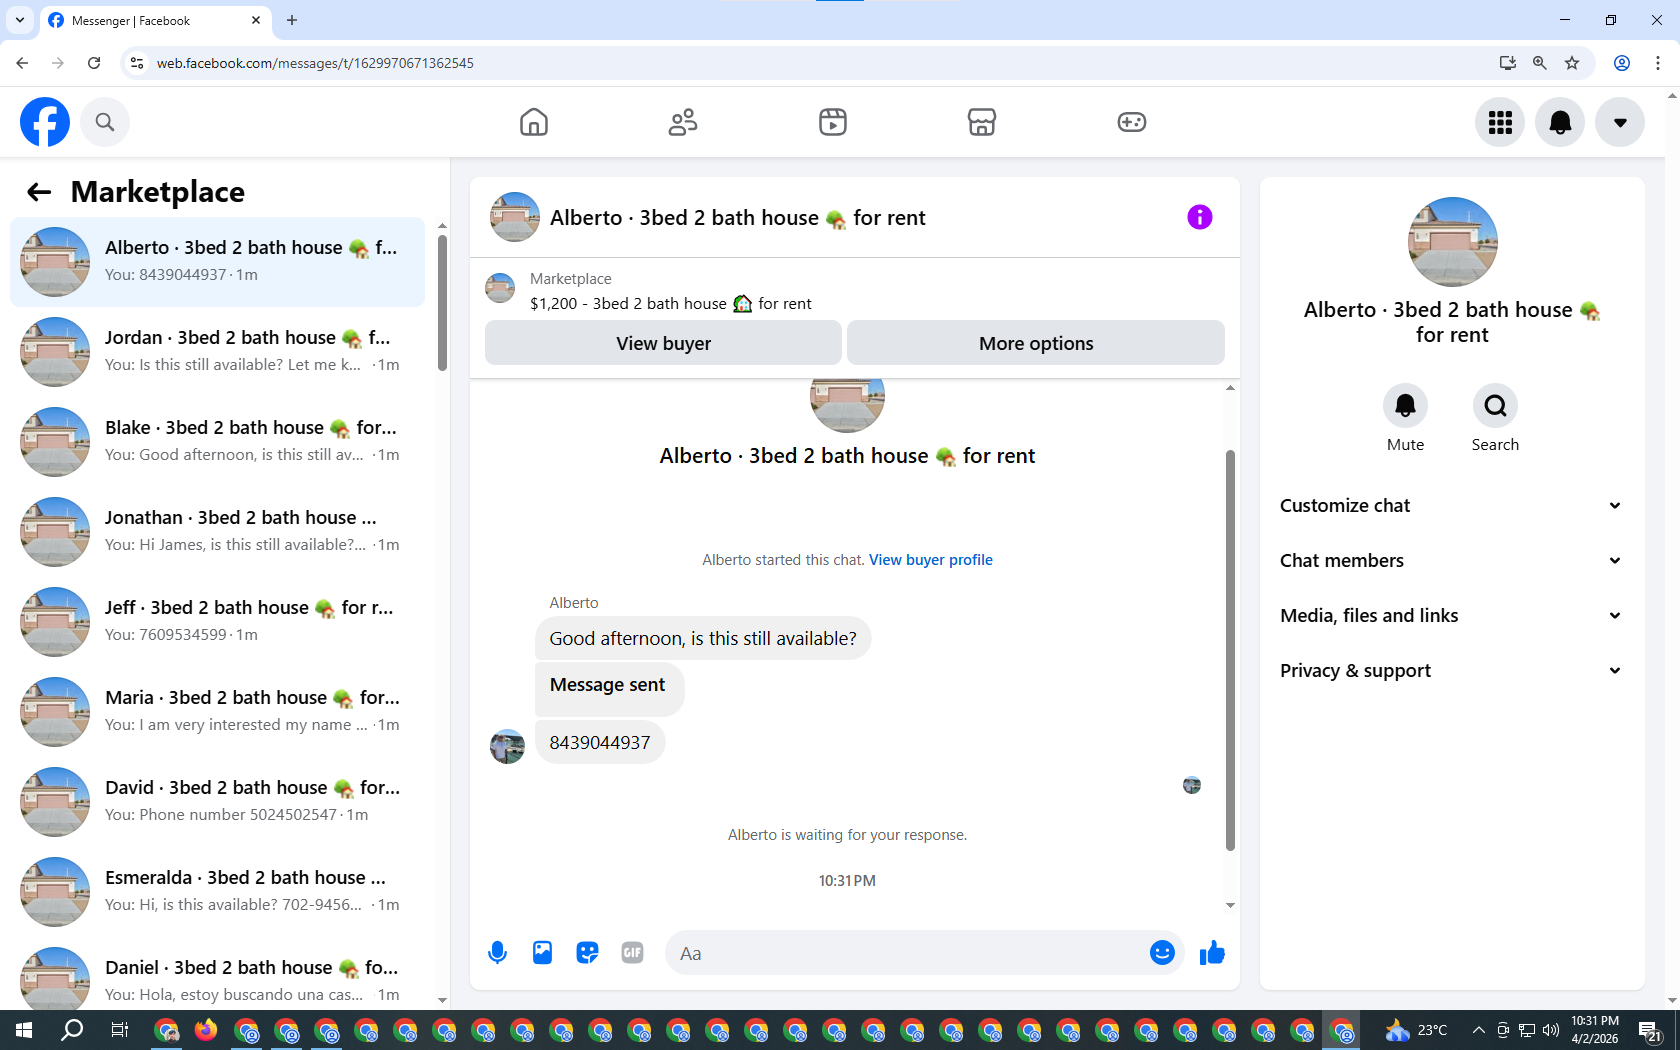This screenshot has height=1050, width=1680.
Task: Go back with the browser back arrow
Action: [22, 63]
